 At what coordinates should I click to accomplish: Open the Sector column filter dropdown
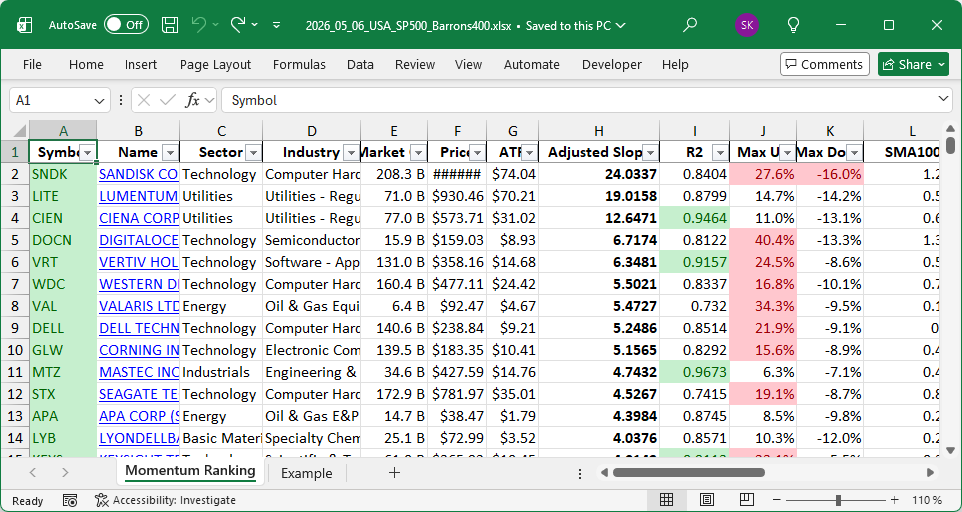[x=253, y=153]
